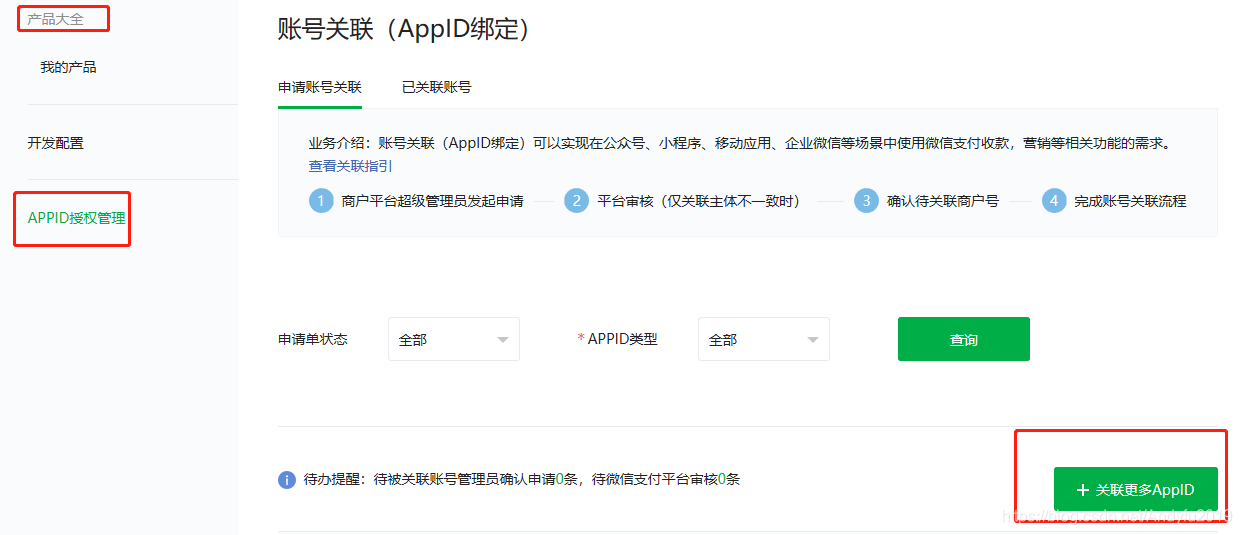Expand the APPID类型 dropdown
The image size is (1242, 535).
point(764,339)
